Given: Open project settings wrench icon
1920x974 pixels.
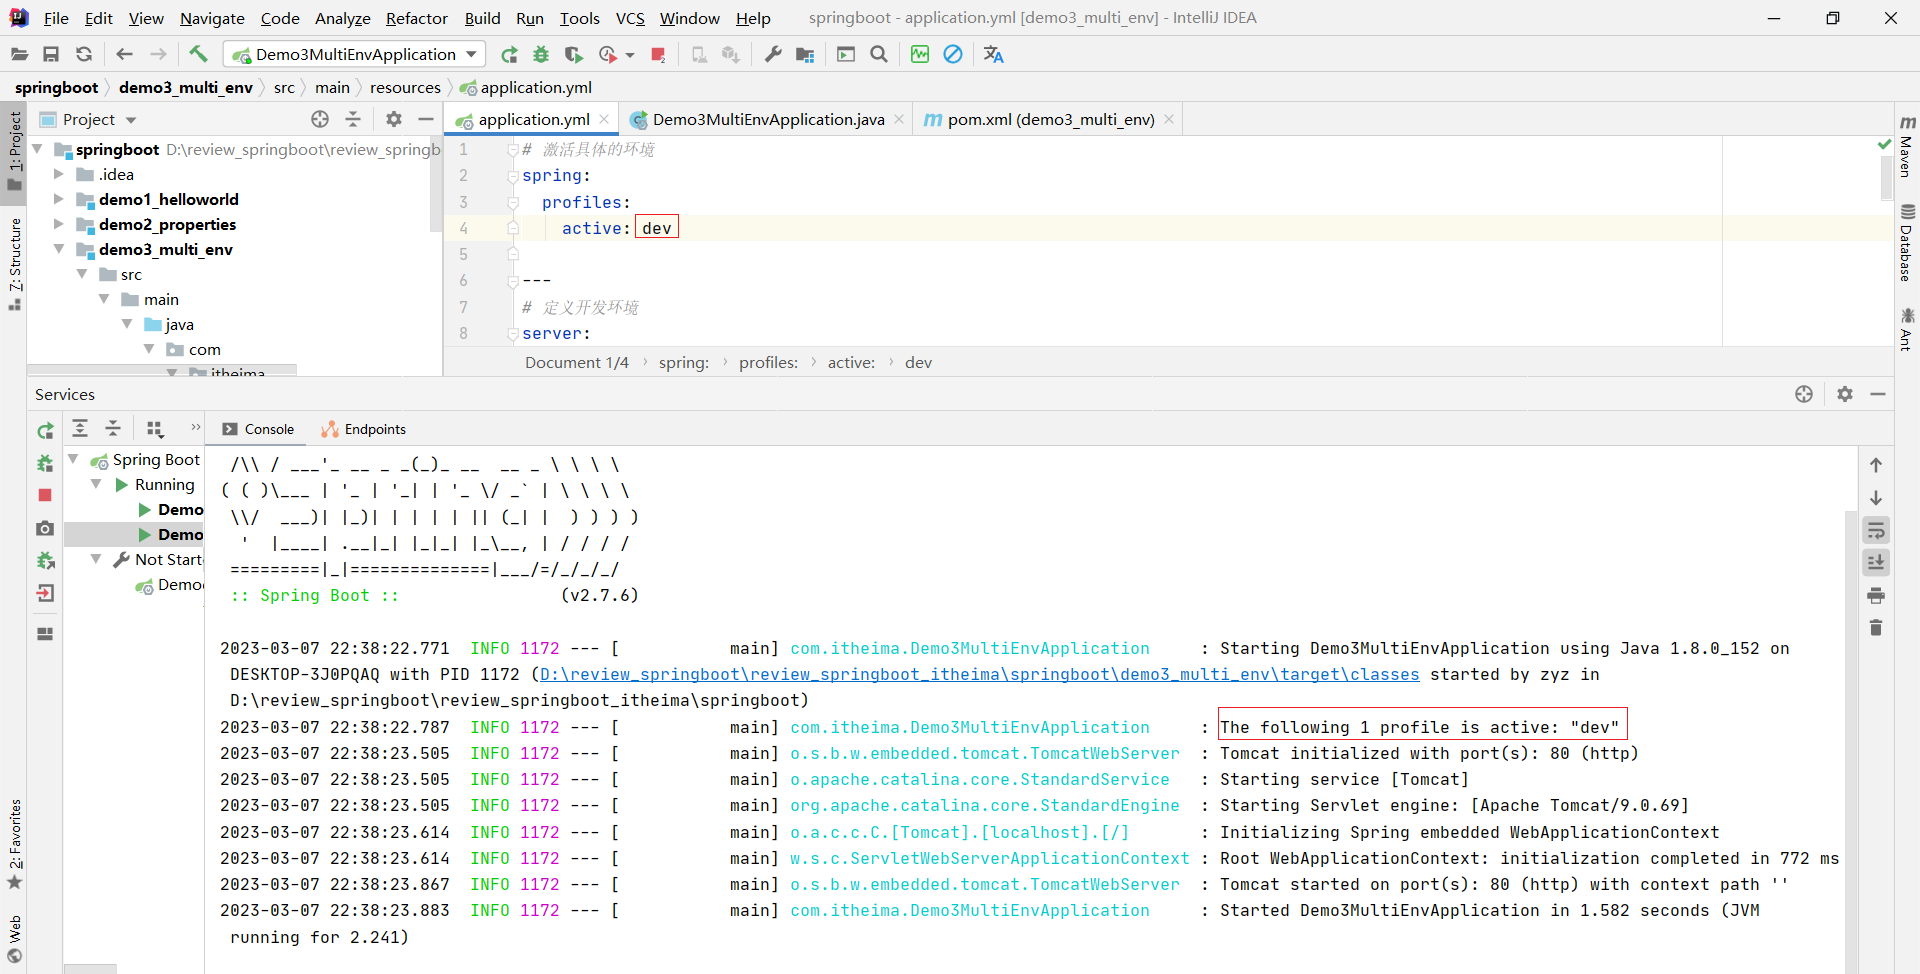Looking at the screenshot, I should (773, 54).
